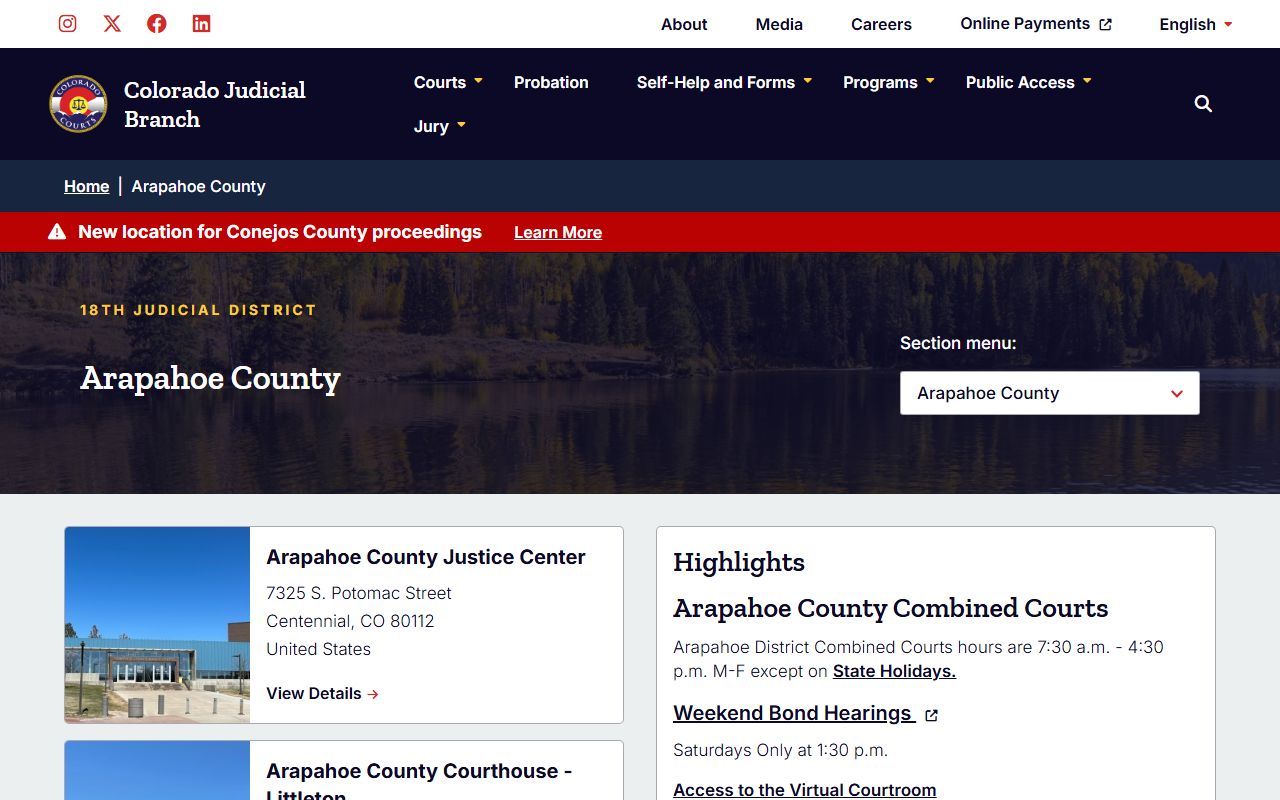Image resolution: width=1280 pixels, height=800 pixels.
Task: Click the Colorado Courts seal logo
Action: pos(78,103)
